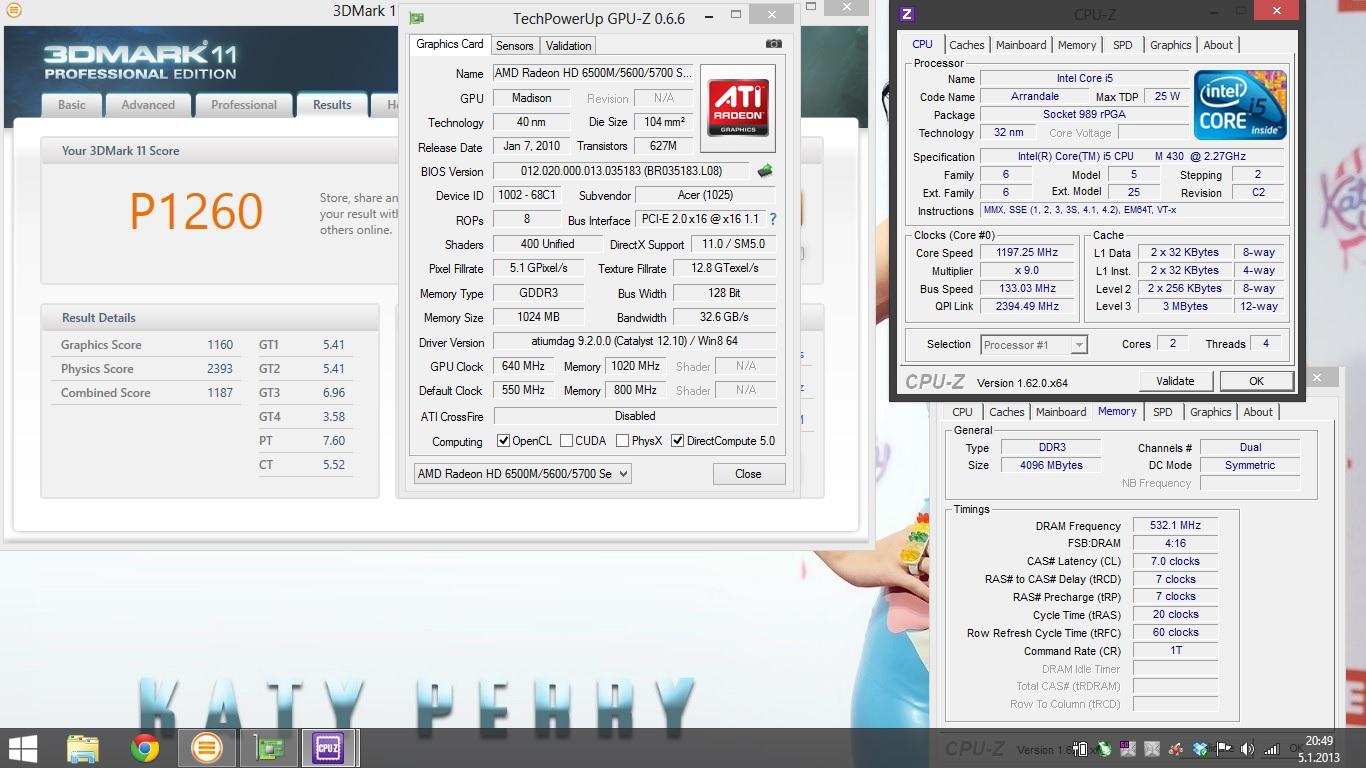Click the DRAM Frequency 532.1 MHz value
The image size is (1366, 768).
[x=1176, y=526]
